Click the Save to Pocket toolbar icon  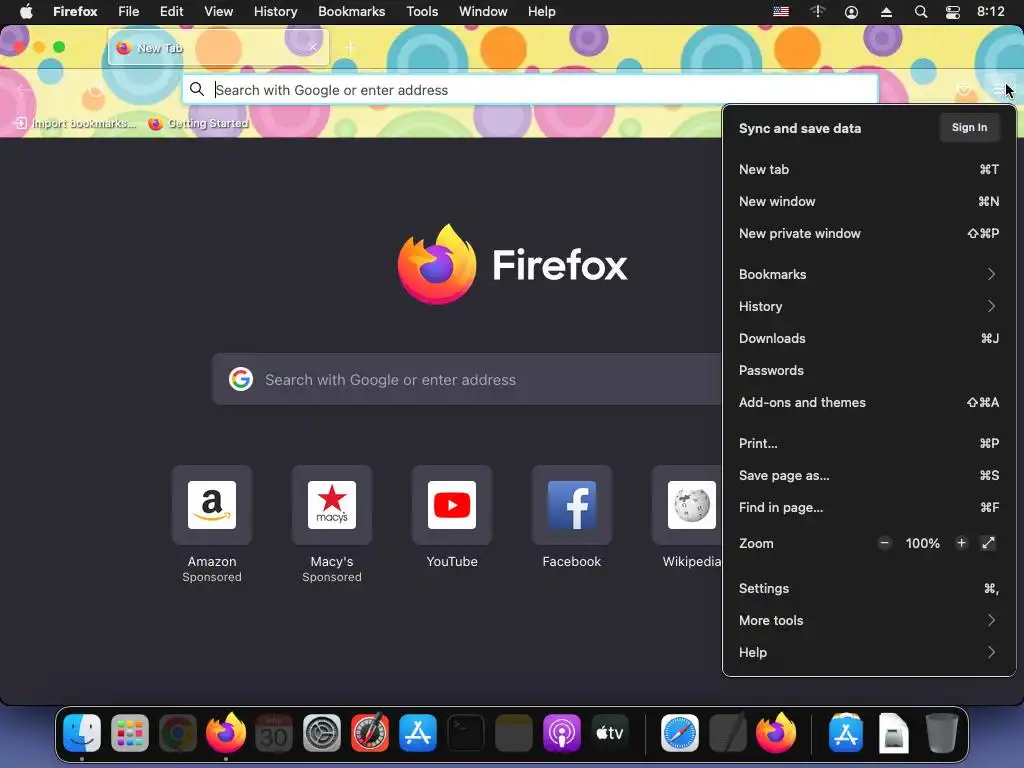pos(963,89)
